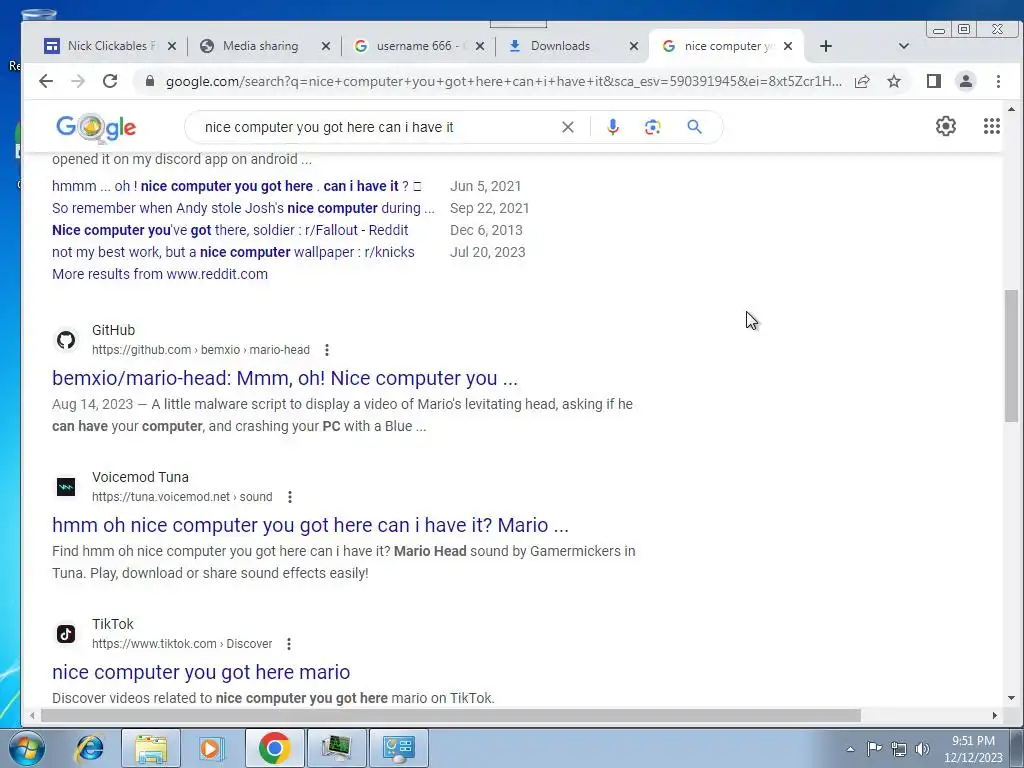1024x768 pixels.
Task: Open more options for TikTok result
Action: (x=289, y=644)
